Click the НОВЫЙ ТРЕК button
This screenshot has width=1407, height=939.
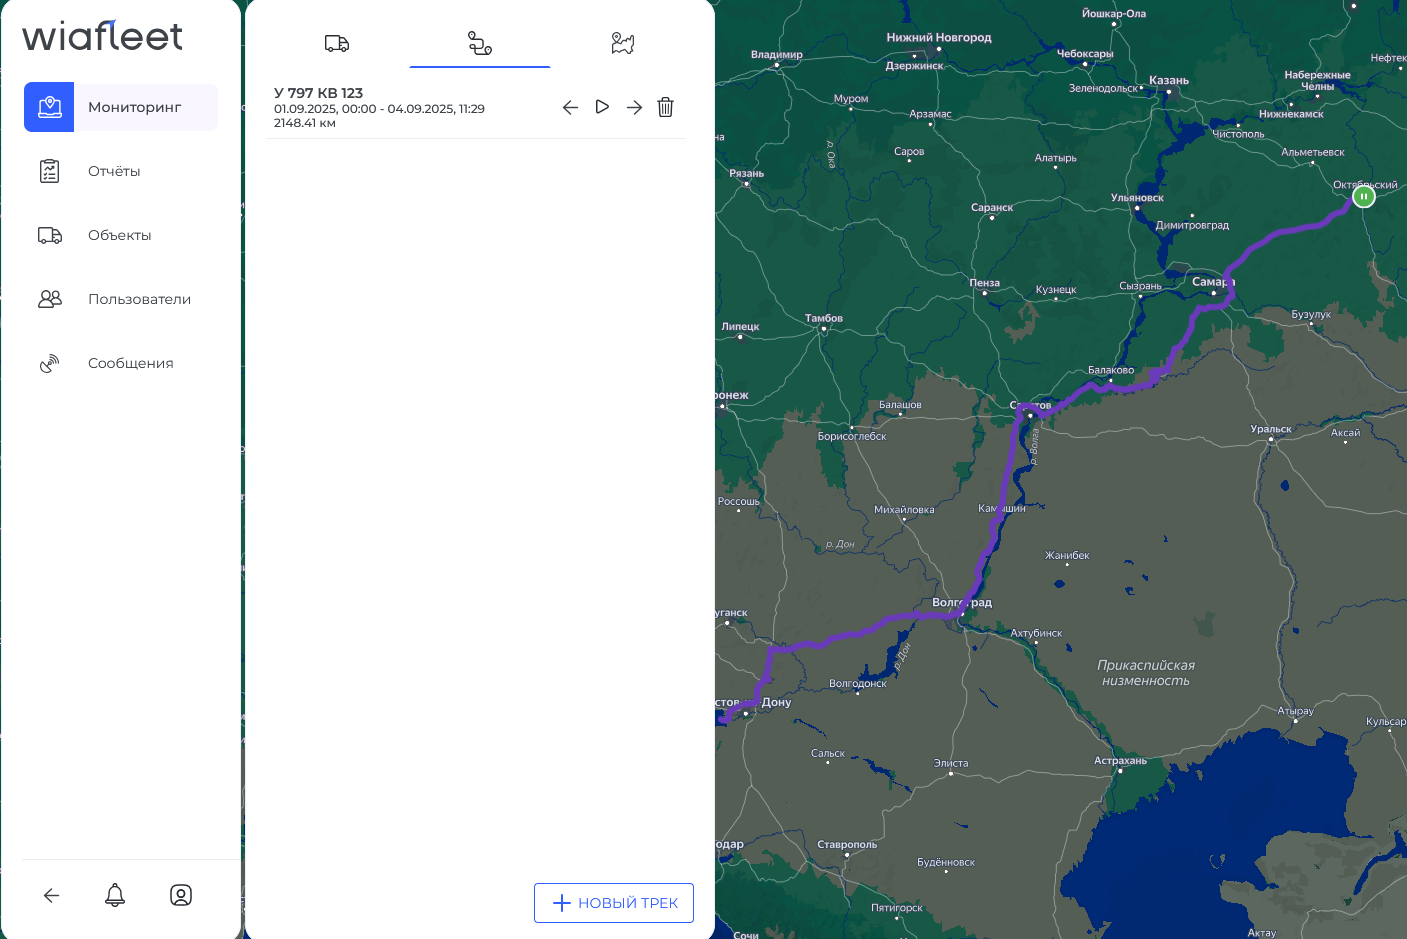pos(614,903)
